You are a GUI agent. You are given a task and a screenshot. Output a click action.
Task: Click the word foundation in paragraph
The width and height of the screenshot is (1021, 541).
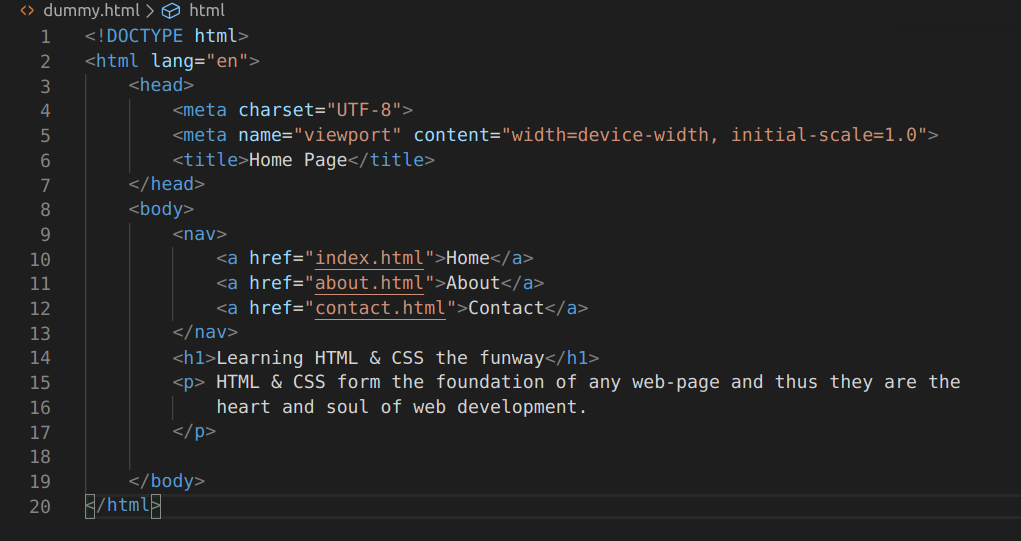(x=490, y=381)
